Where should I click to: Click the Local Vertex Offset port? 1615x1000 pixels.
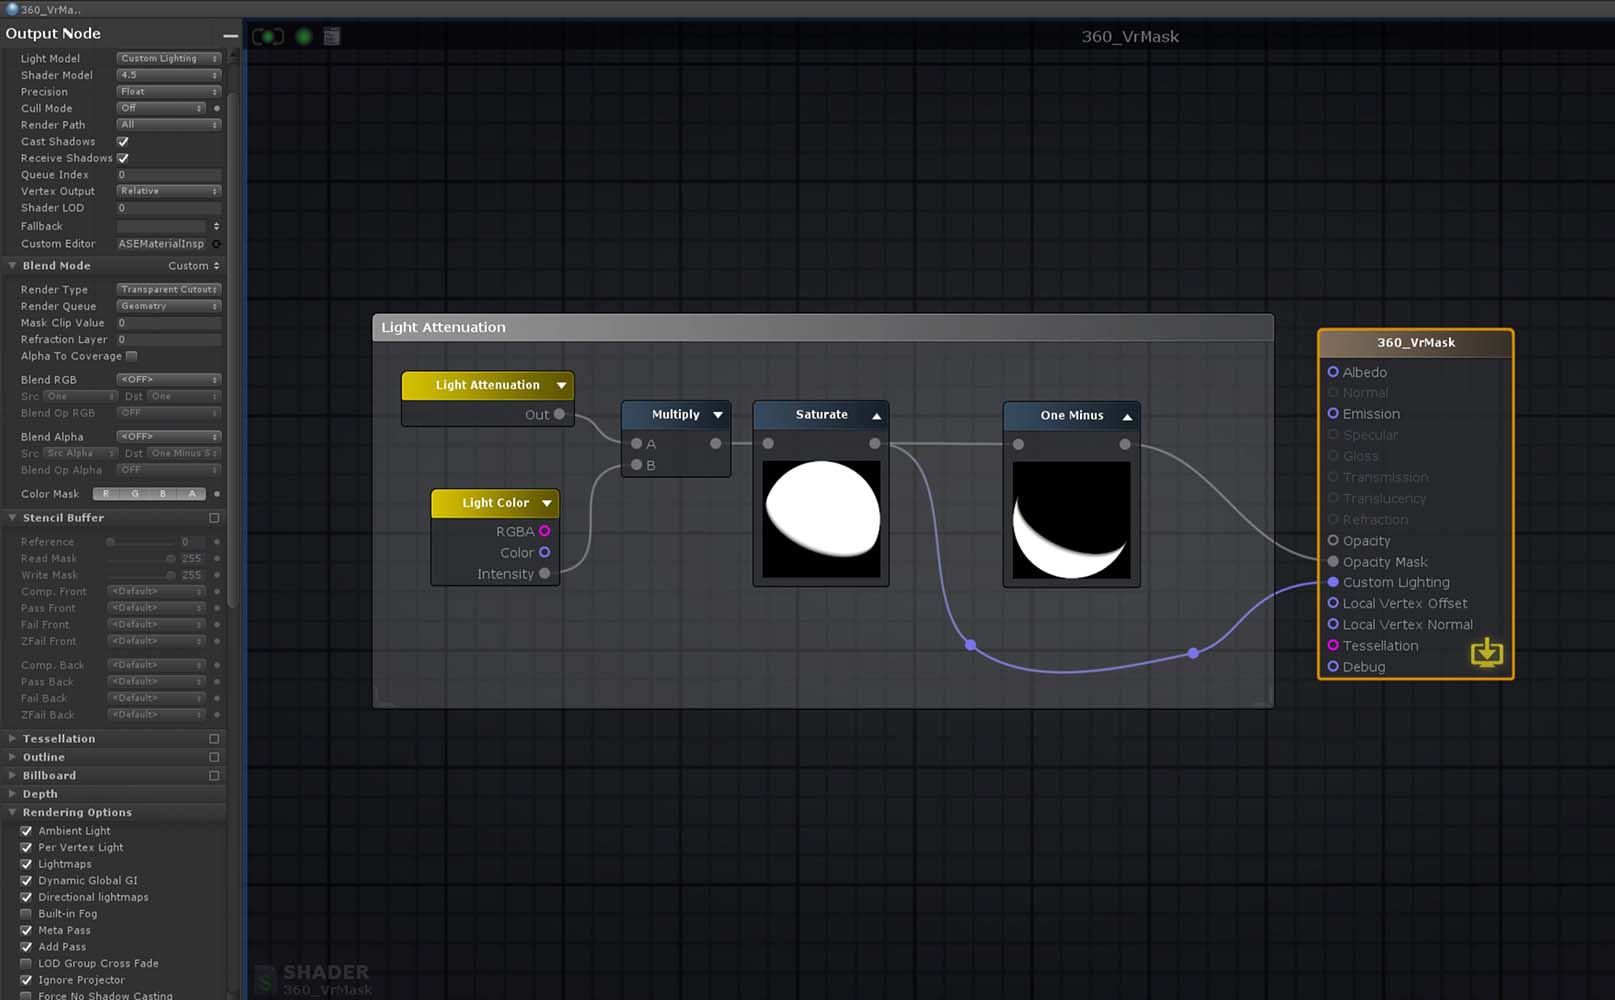[x=1333, y=603]
